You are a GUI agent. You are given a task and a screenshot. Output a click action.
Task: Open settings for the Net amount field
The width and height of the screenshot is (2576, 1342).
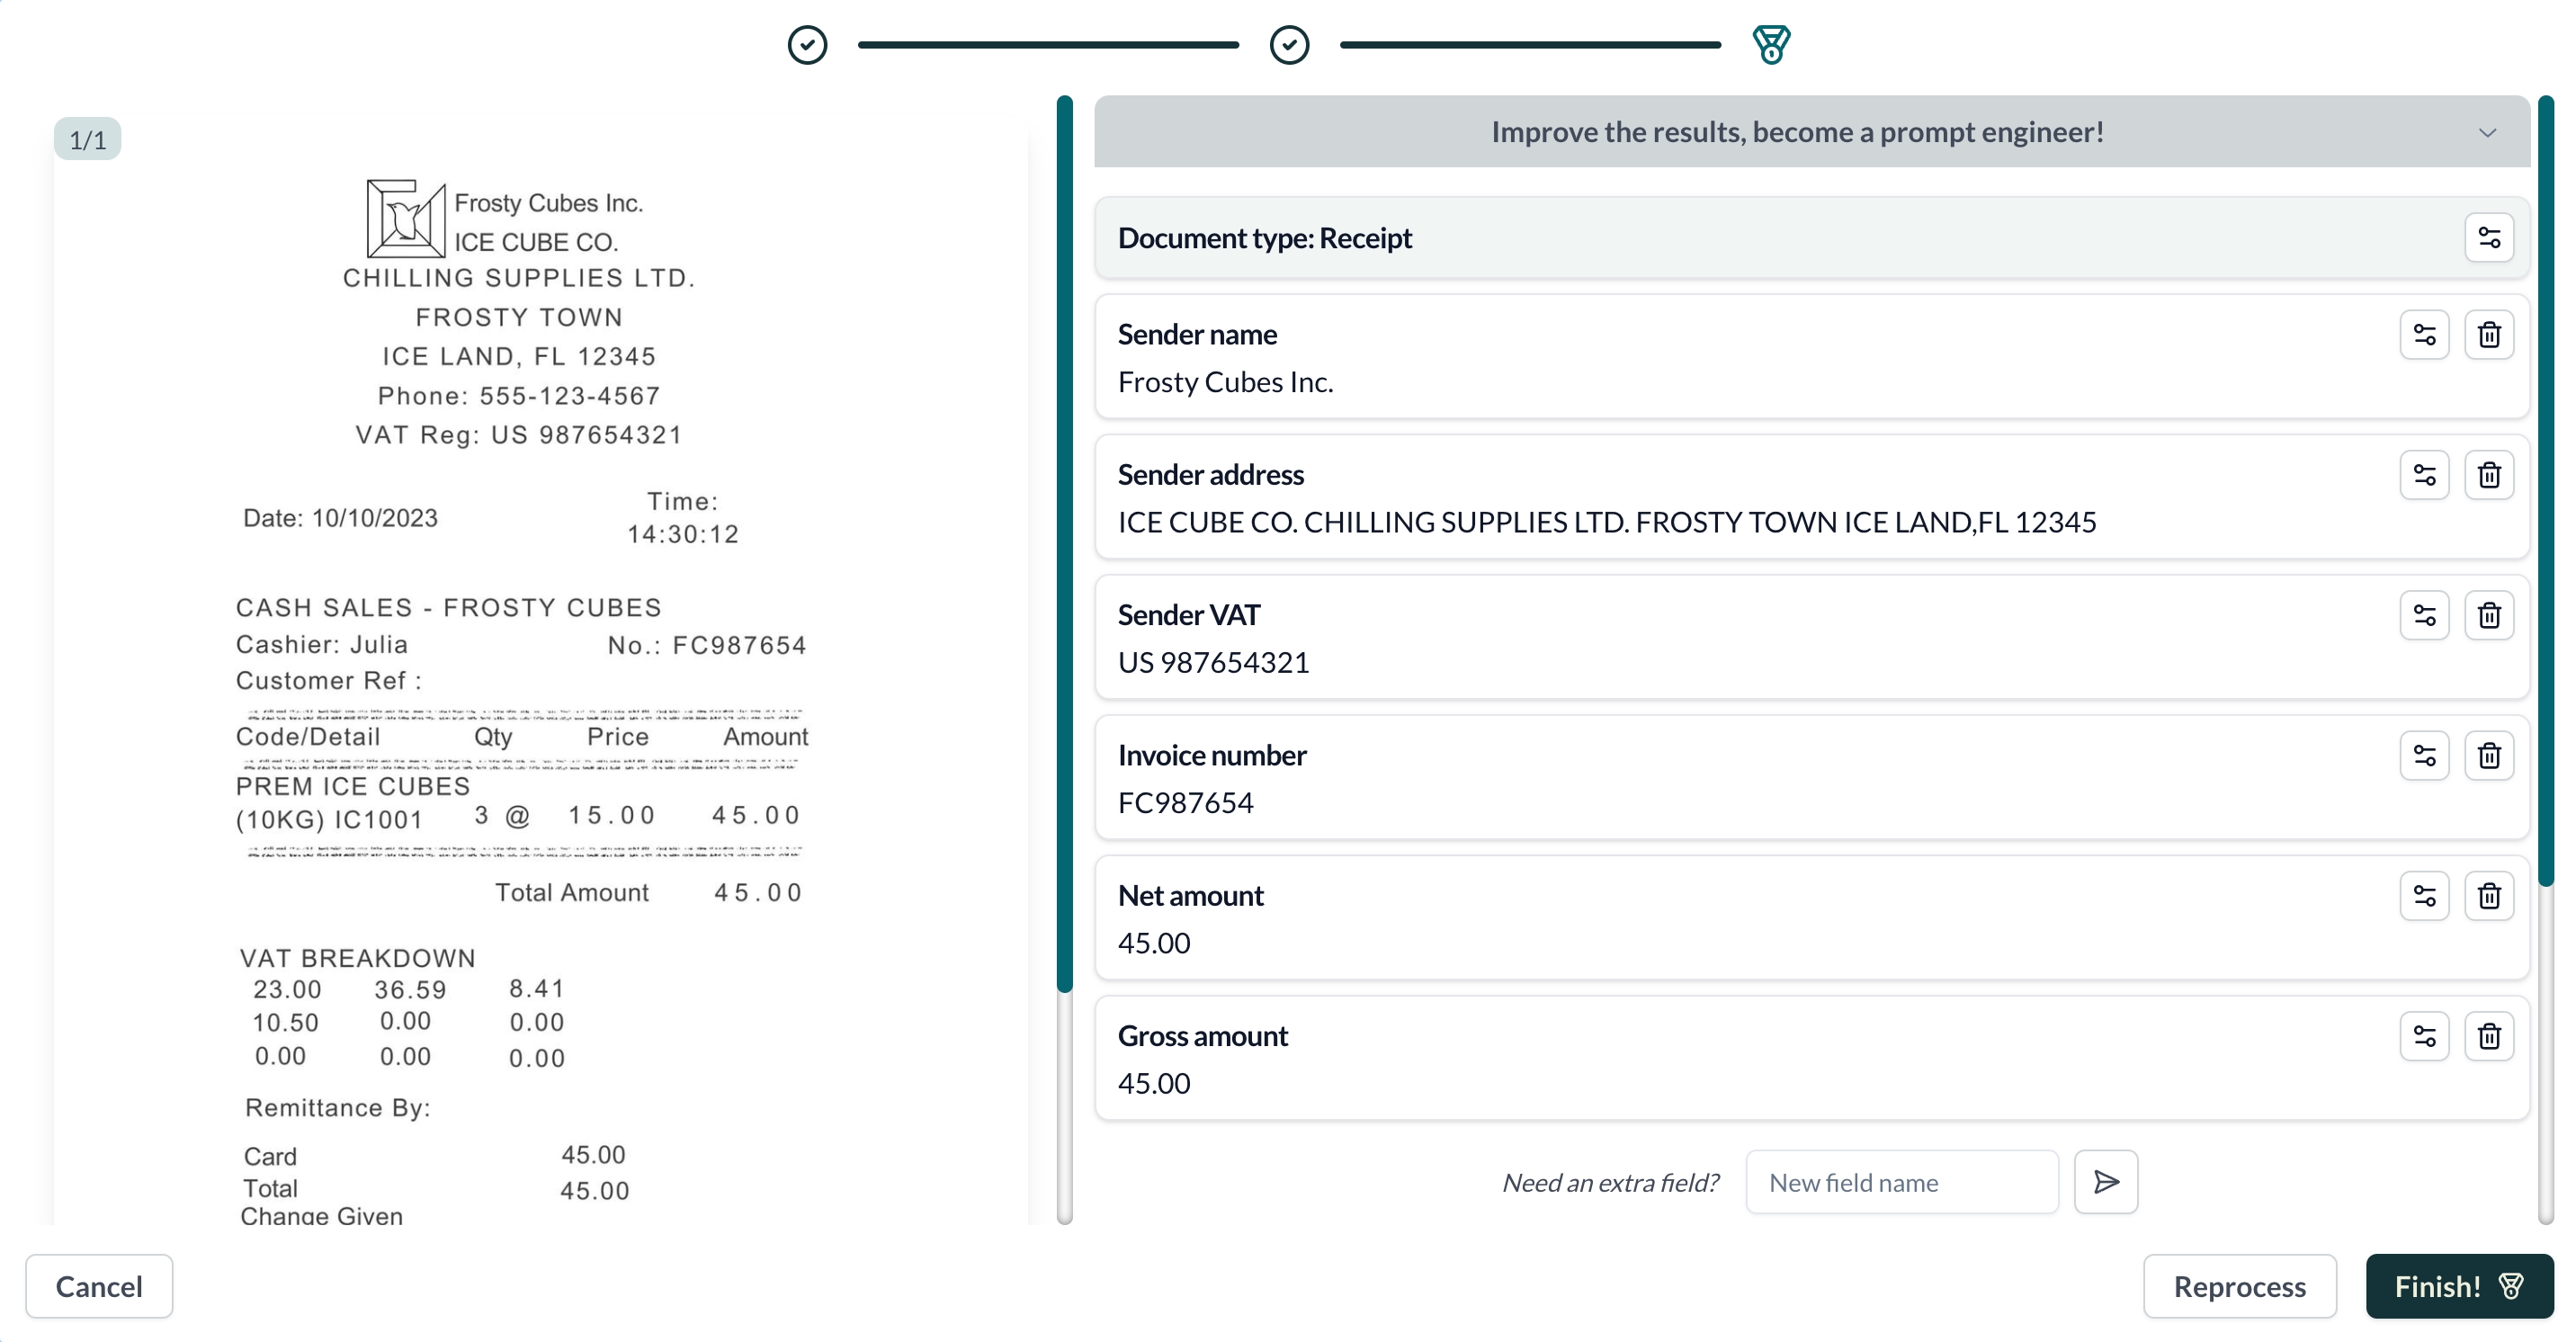pos(2424,896)
